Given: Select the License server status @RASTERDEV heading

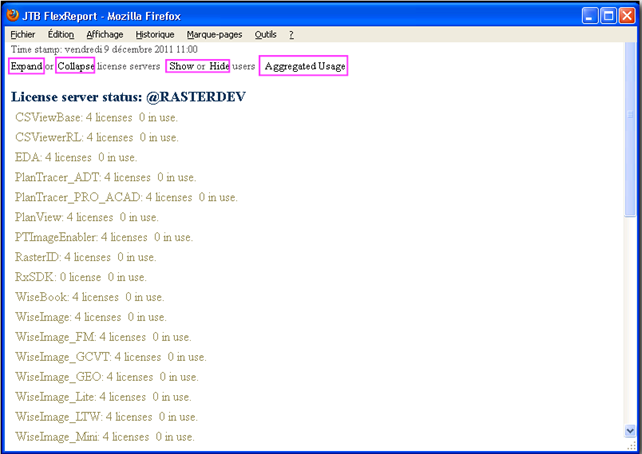Looking at the screenshot, I should click(128, 97).
